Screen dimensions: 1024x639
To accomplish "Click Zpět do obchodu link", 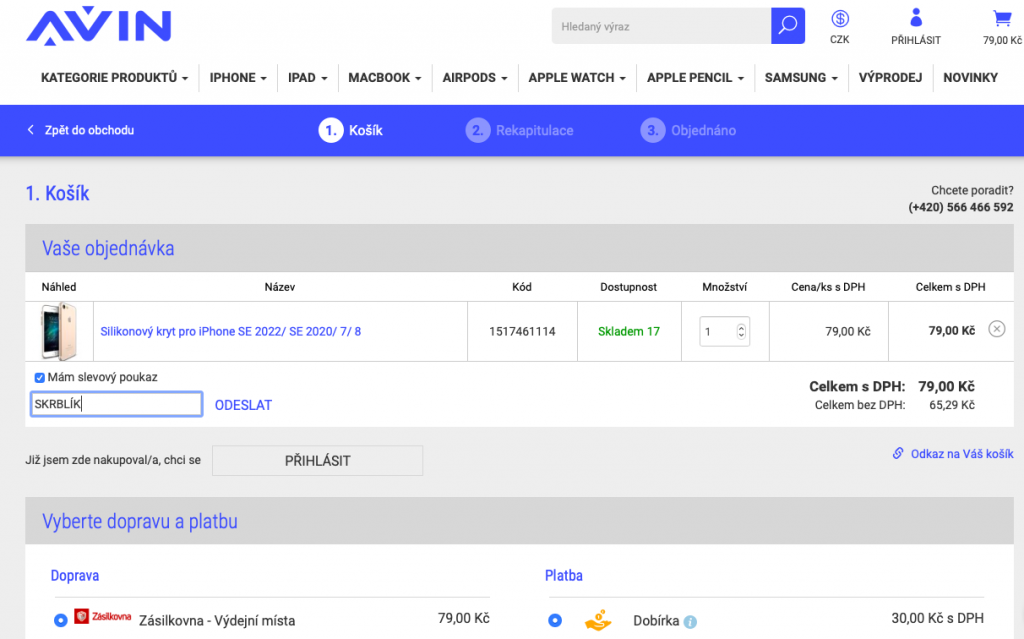I will point(89,130).
